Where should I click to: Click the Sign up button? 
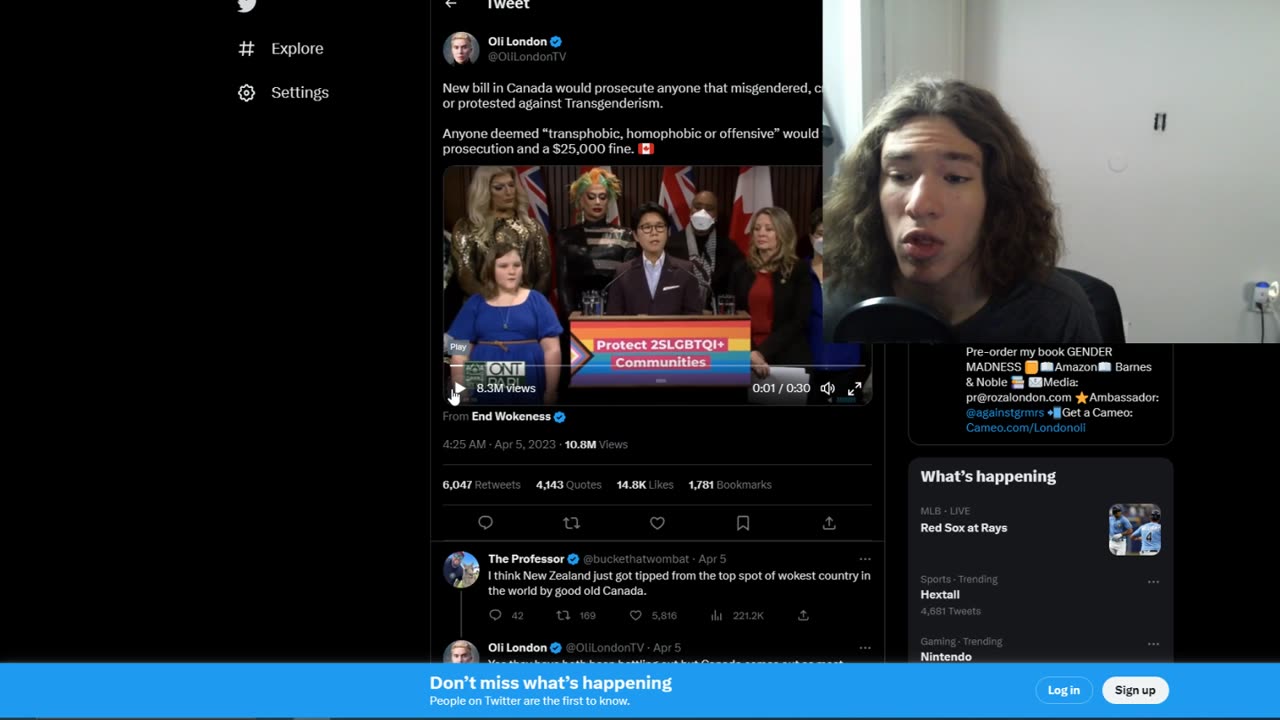tap(1135, 690)
